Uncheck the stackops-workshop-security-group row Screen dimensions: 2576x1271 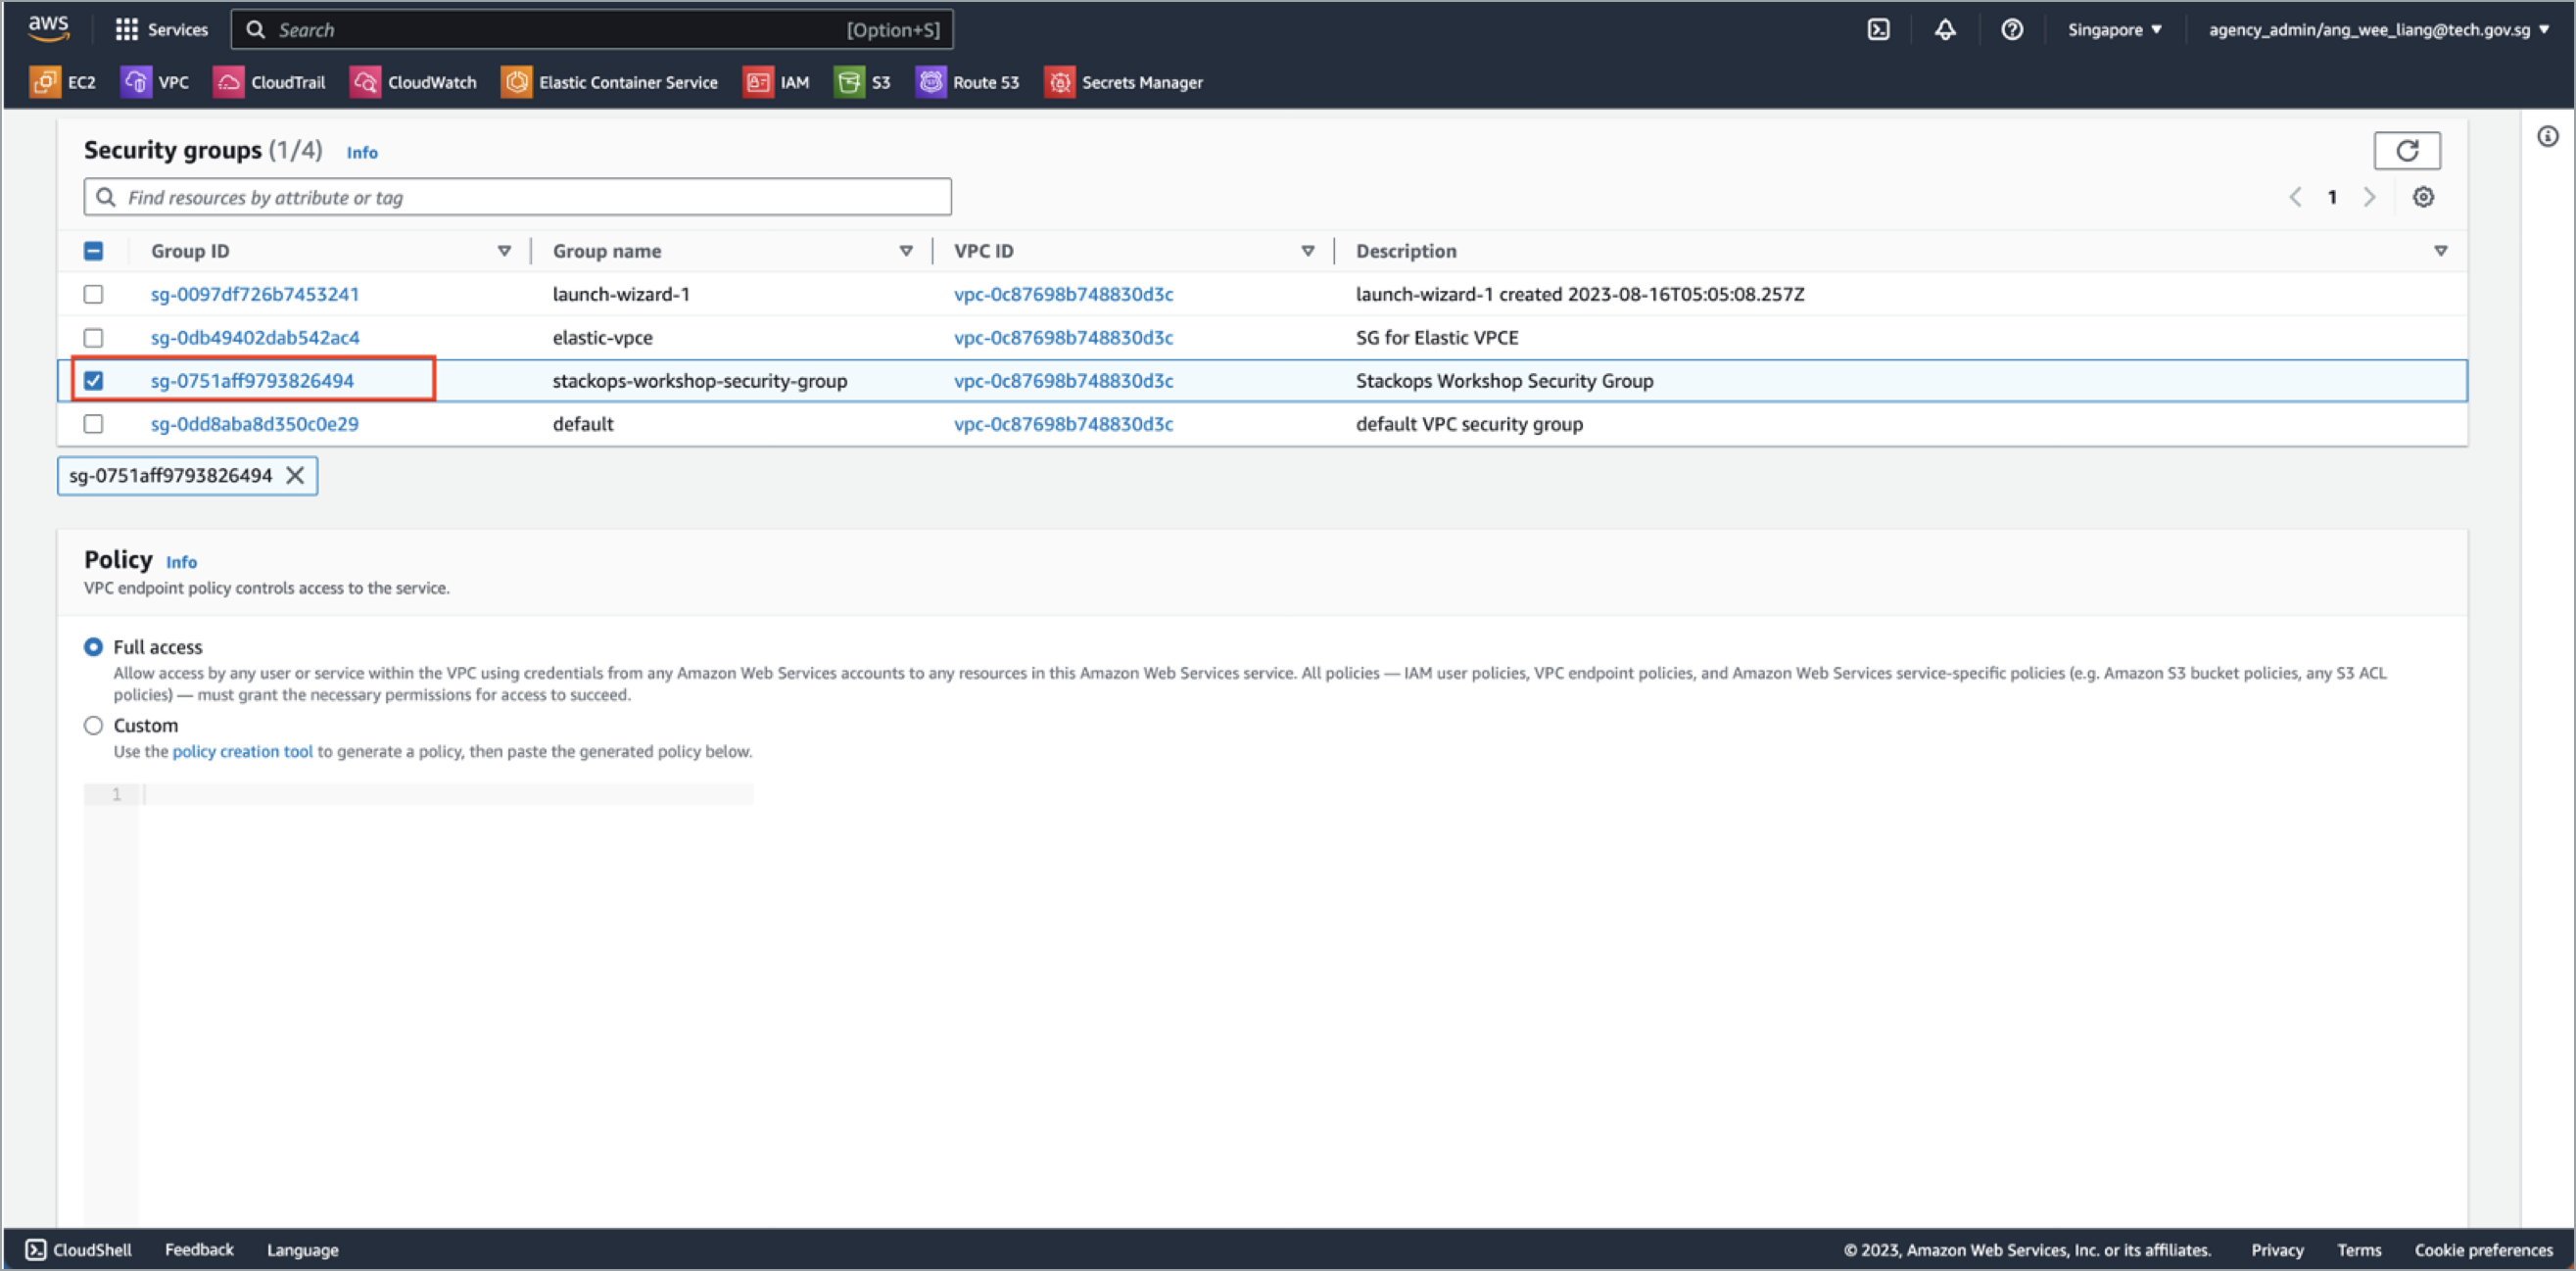(x=93, y=380)
